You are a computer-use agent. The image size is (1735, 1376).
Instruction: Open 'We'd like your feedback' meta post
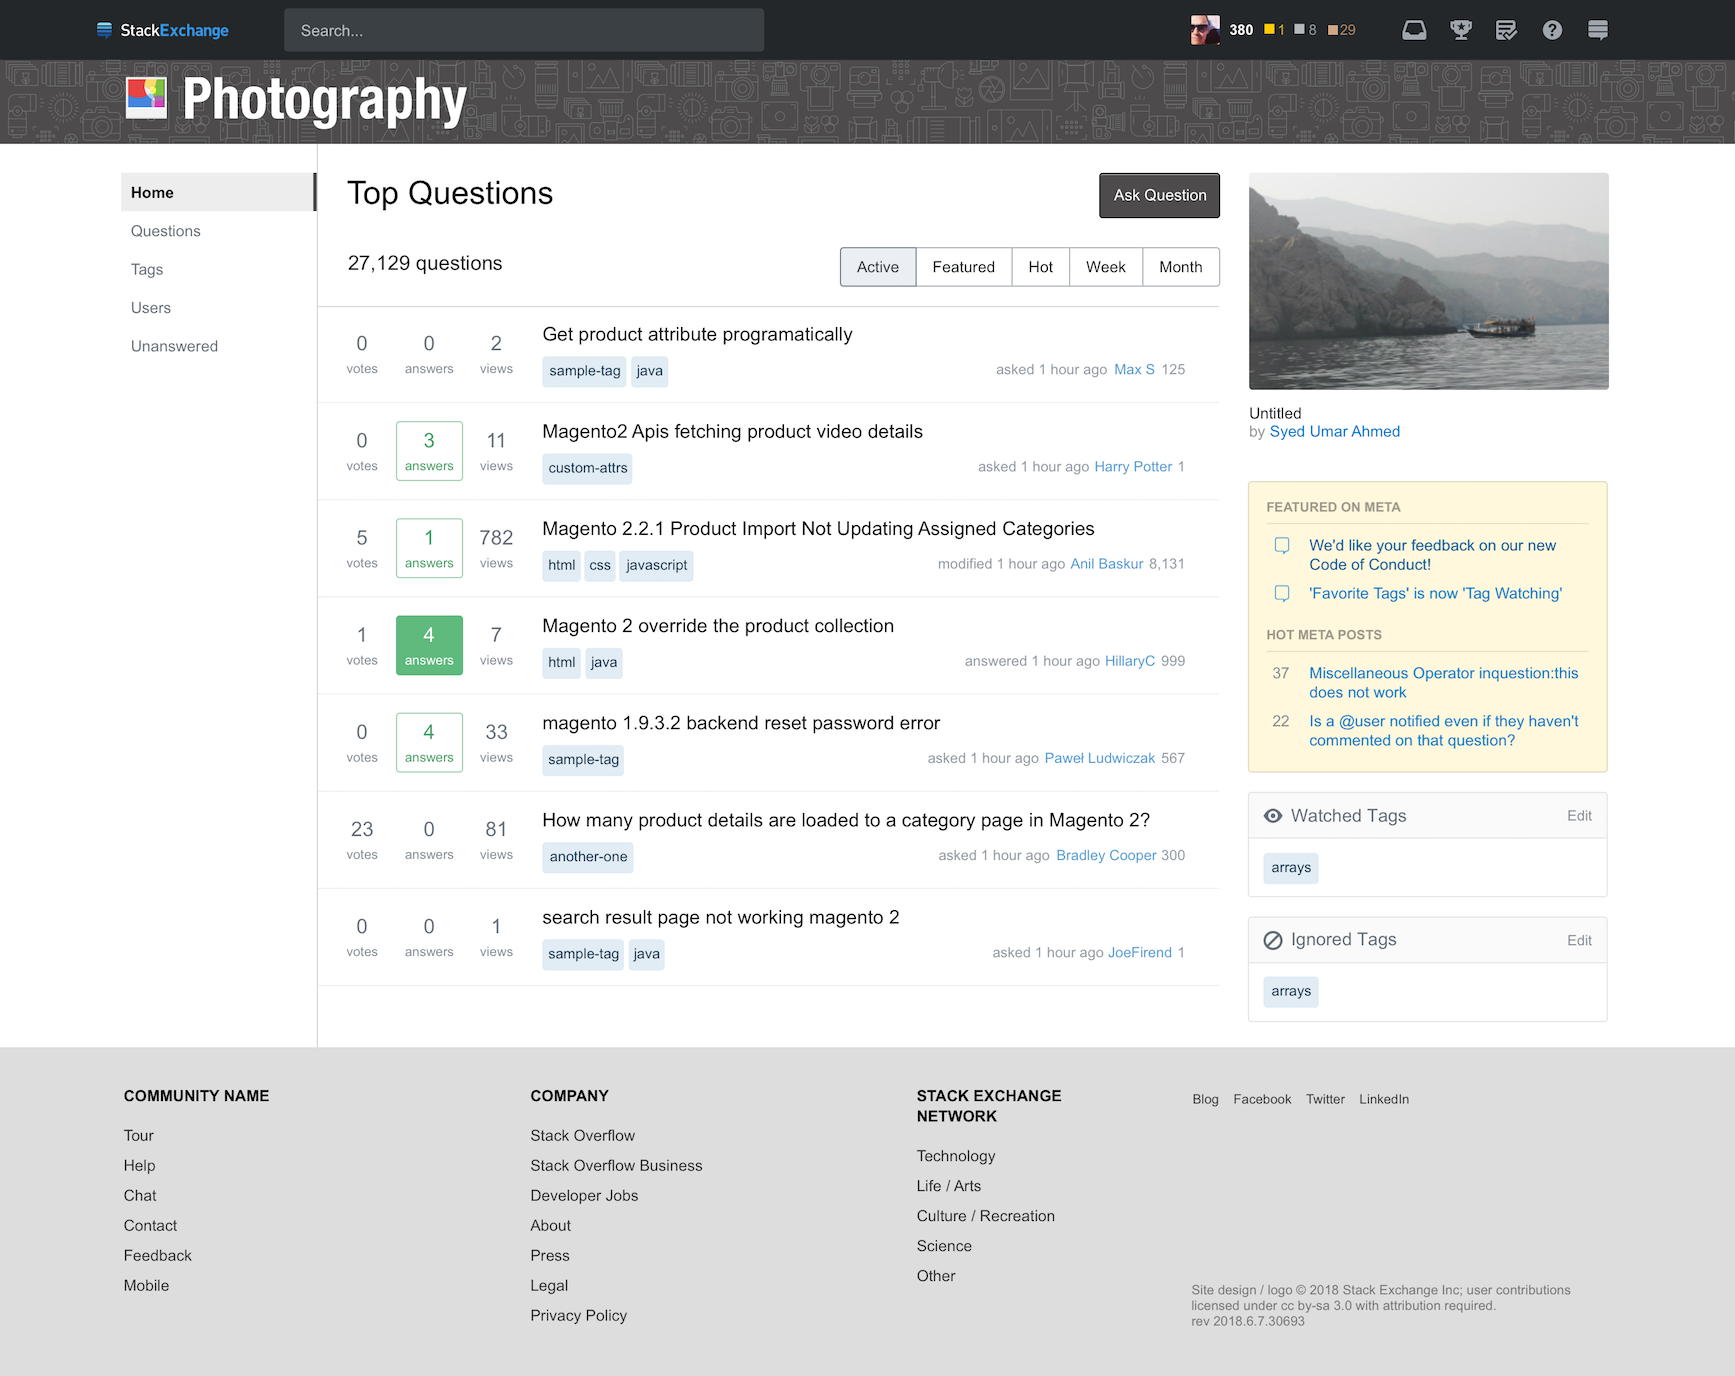pos(1432,555)
